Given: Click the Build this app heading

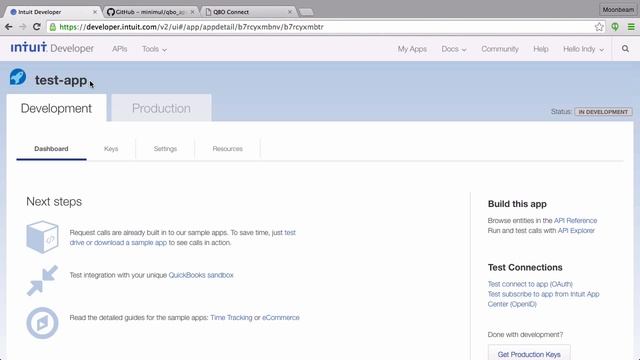Looking at the screenshot, I should point(517,204).
